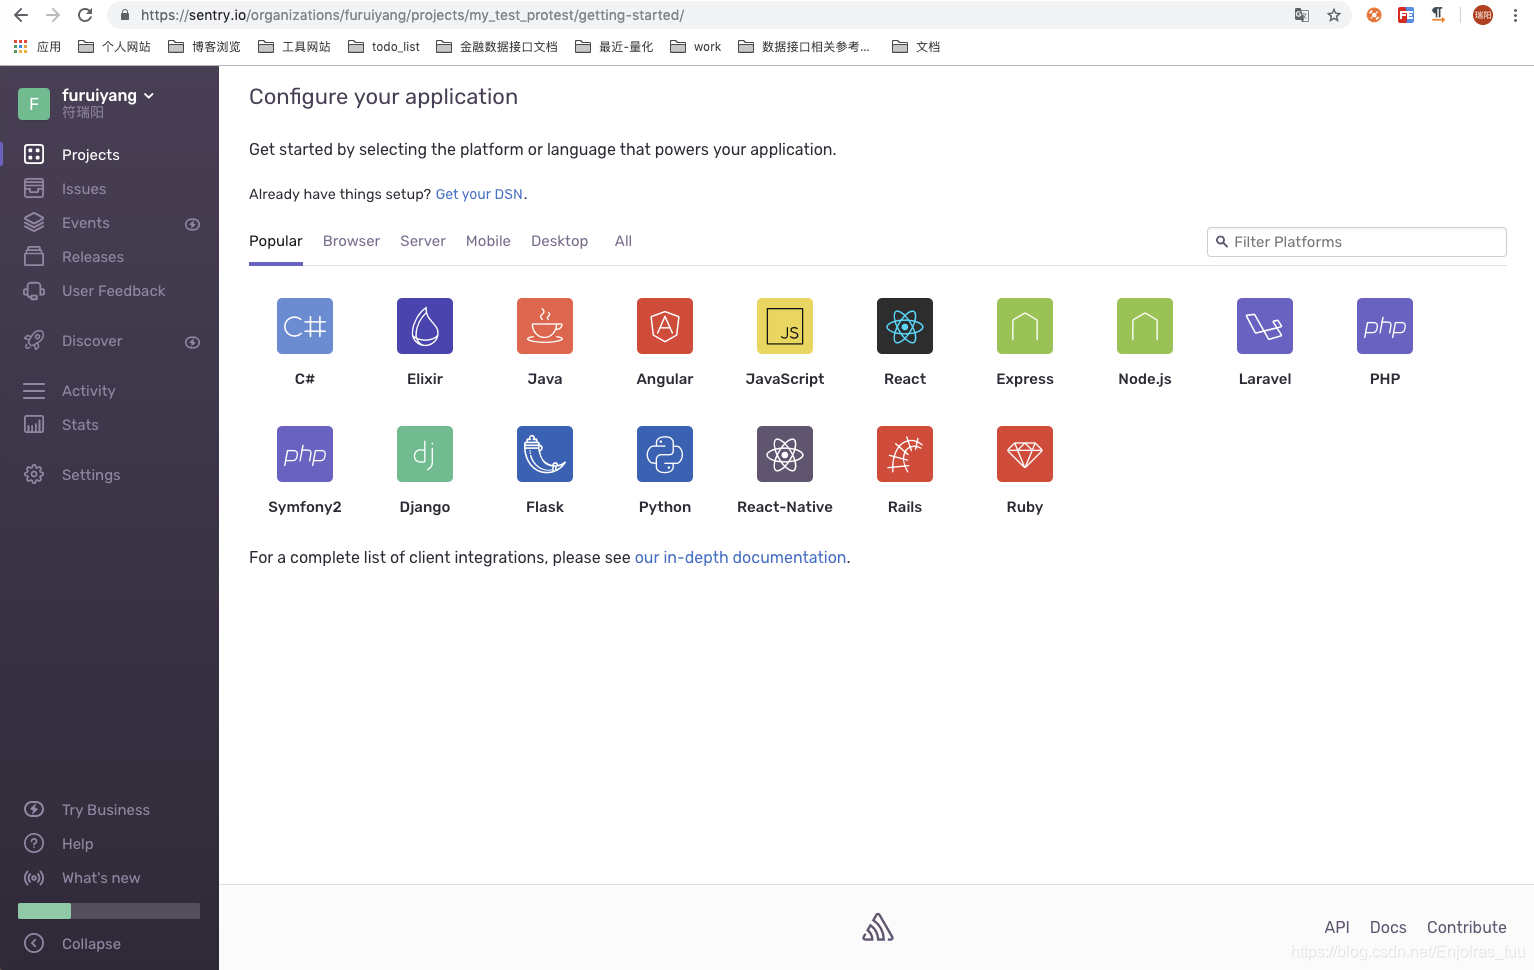
Task: Switch to the Browser tab
Action: pyautogui.click(x=351, y=241)
